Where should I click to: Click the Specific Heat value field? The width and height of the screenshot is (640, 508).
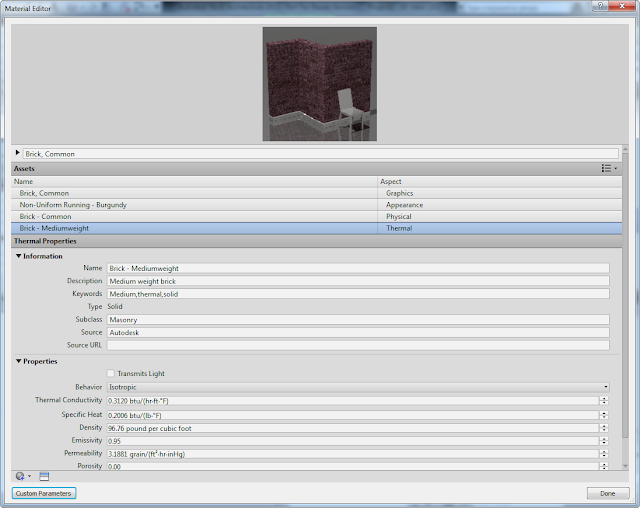[x=353, y=415]
